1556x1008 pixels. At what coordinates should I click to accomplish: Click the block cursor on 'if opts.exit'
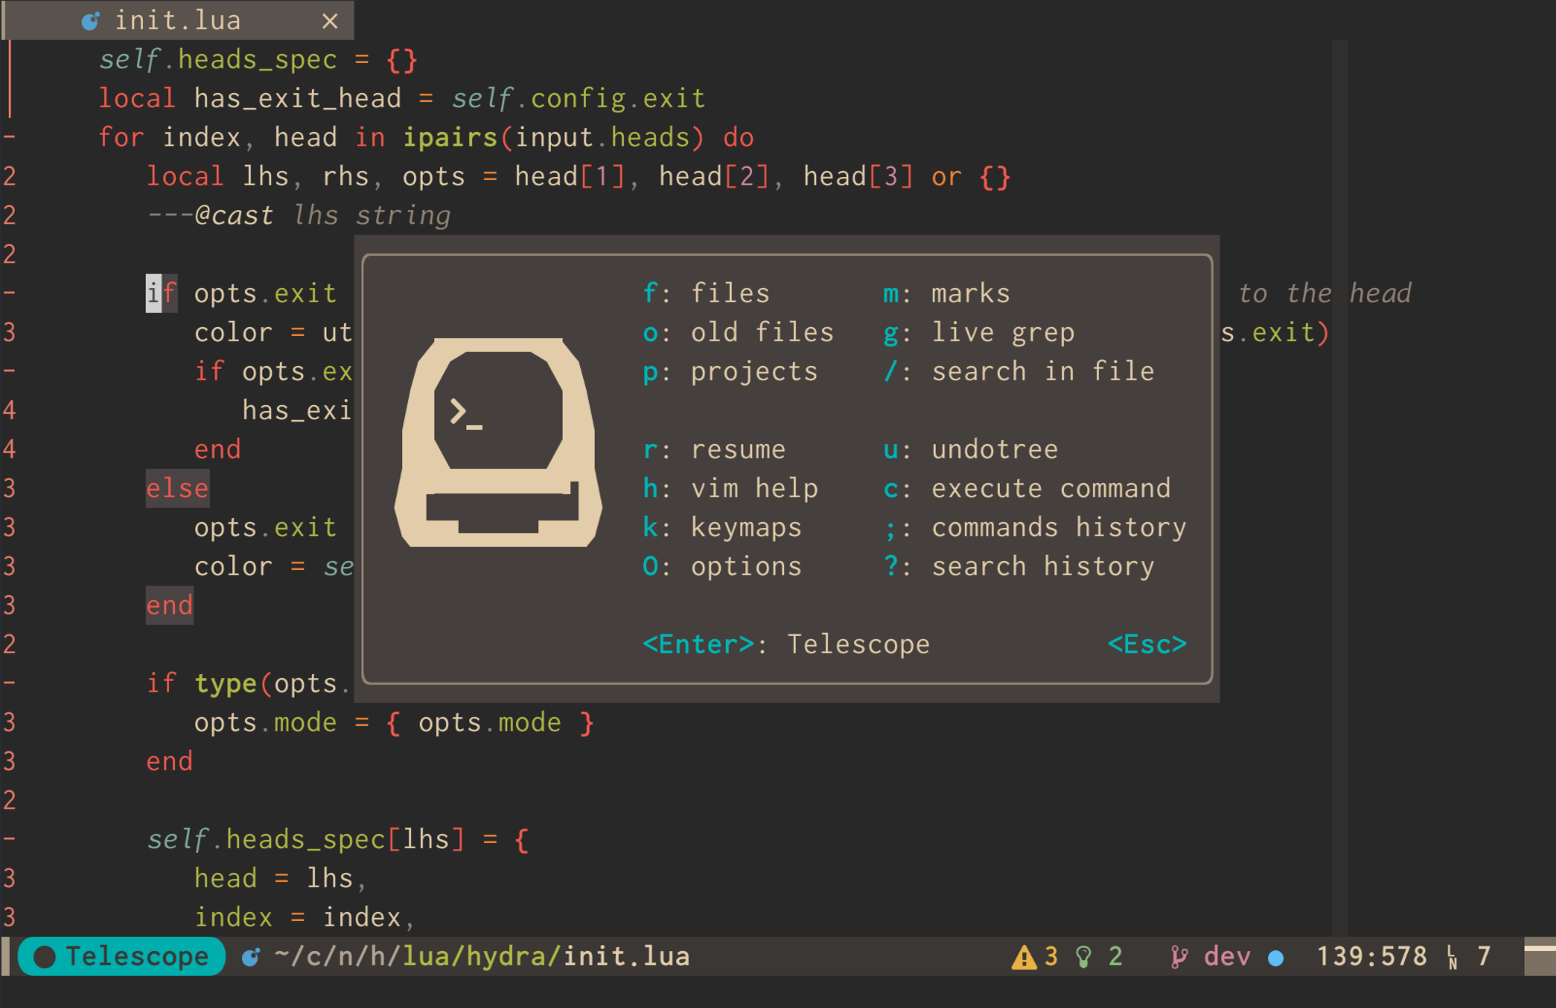tap(154, 293)
